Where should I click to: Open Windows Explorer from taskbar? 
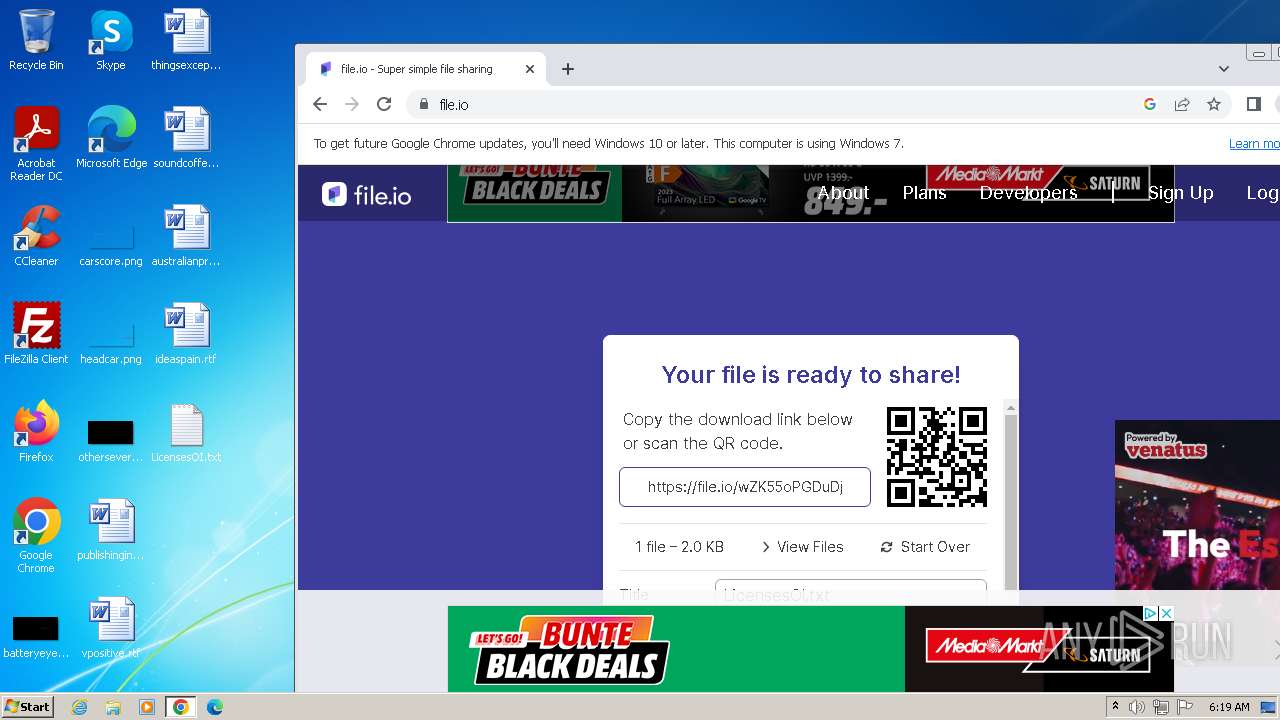coord(113,707)
